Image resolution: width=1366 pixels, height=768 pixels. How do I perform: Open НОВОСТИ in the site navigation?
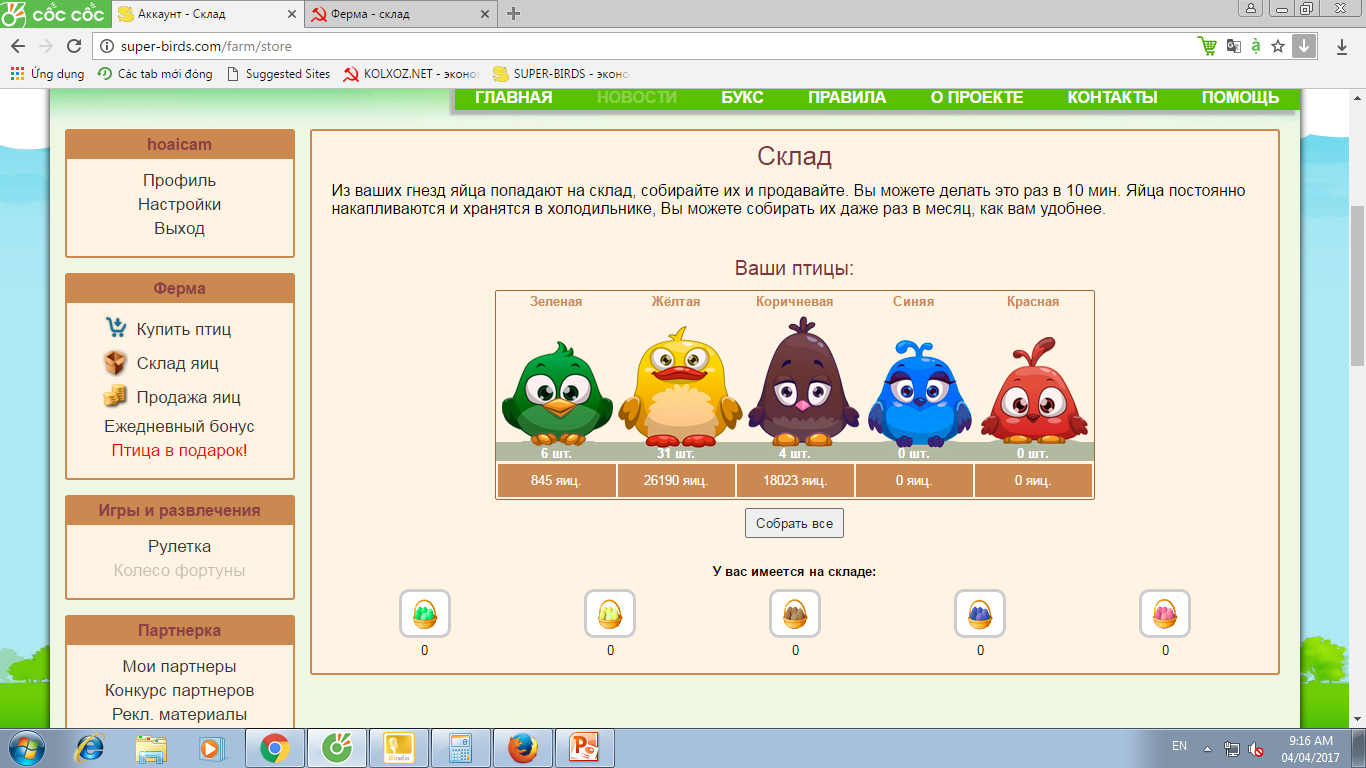(x=637, y=97)
